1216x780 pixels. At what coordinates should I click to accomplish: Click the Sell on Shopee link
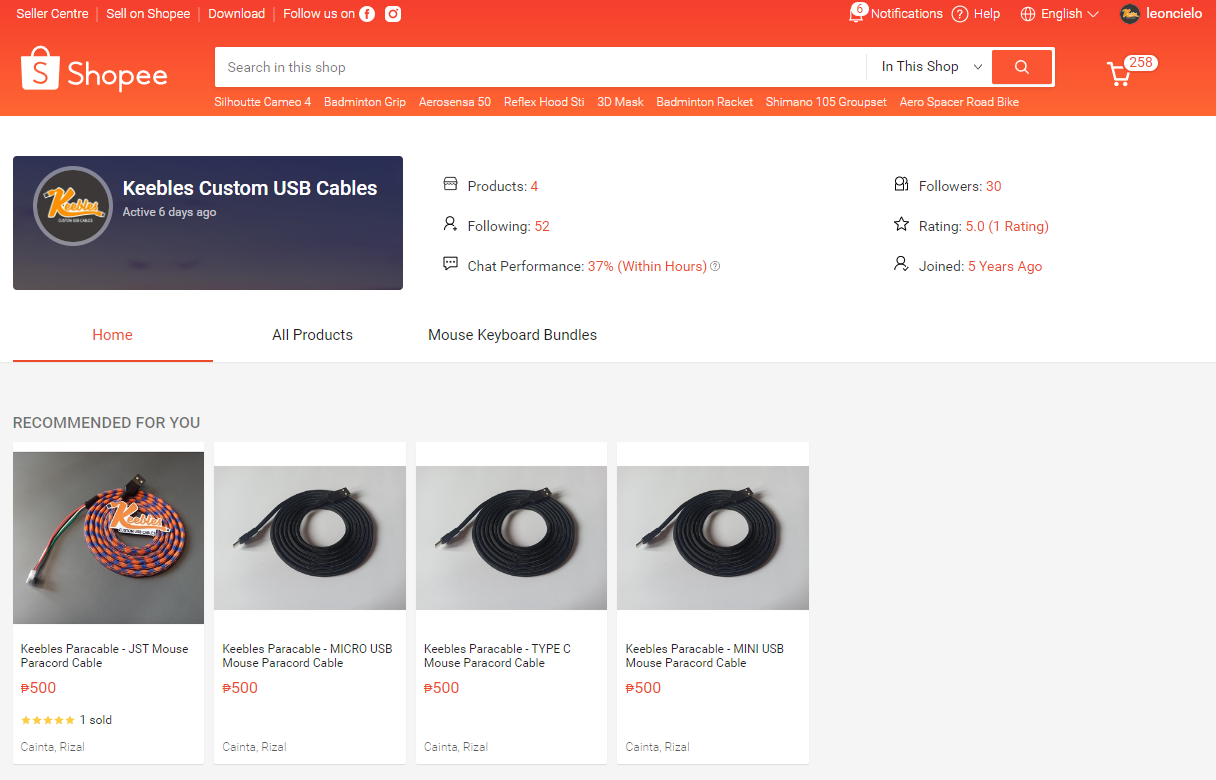(148, 14)
